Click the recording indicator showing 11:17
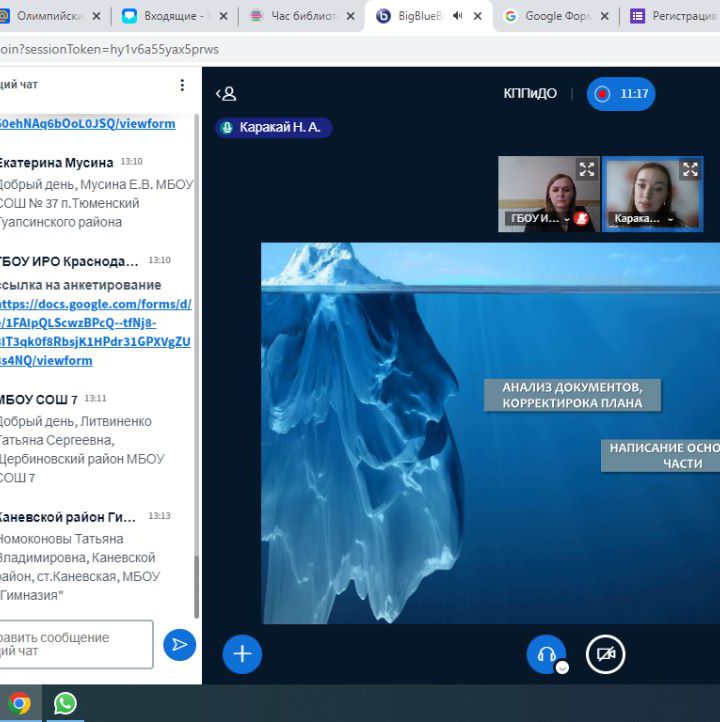 point(621,94)
